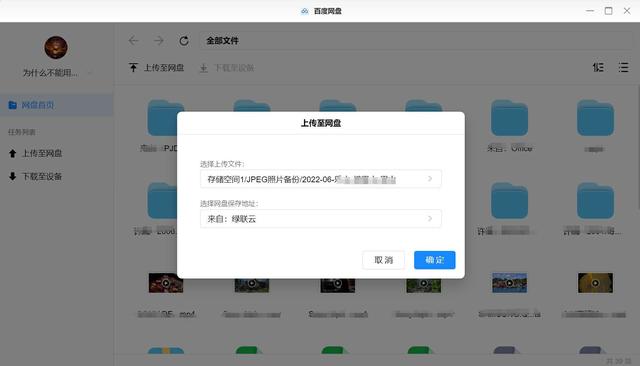This screenshot has width=640, height=366.
Task: Click 确定 to confirm the upload
Action: point(434,260)
